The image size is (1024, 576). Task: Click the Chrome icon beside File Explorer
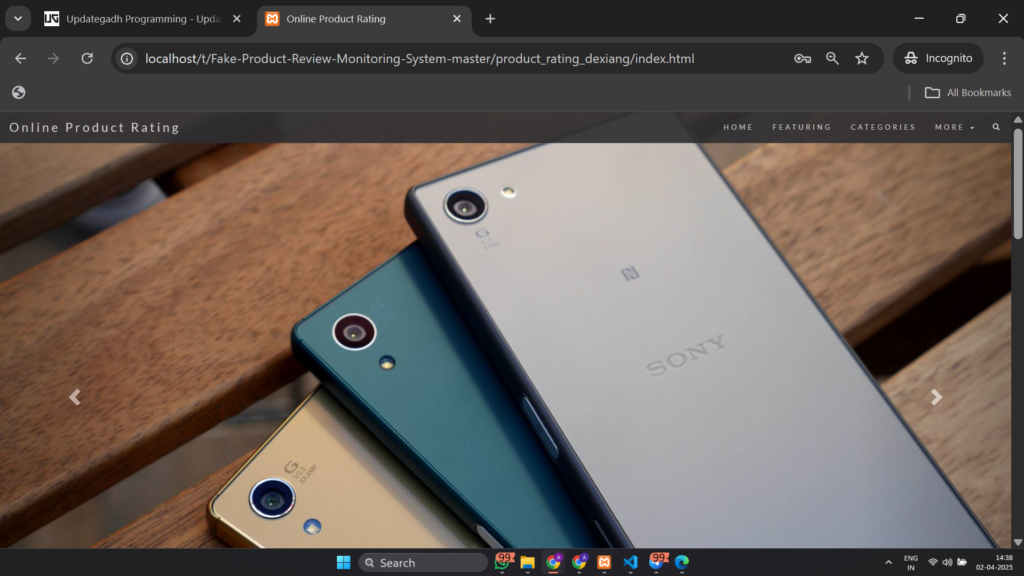tap(553, 562)
